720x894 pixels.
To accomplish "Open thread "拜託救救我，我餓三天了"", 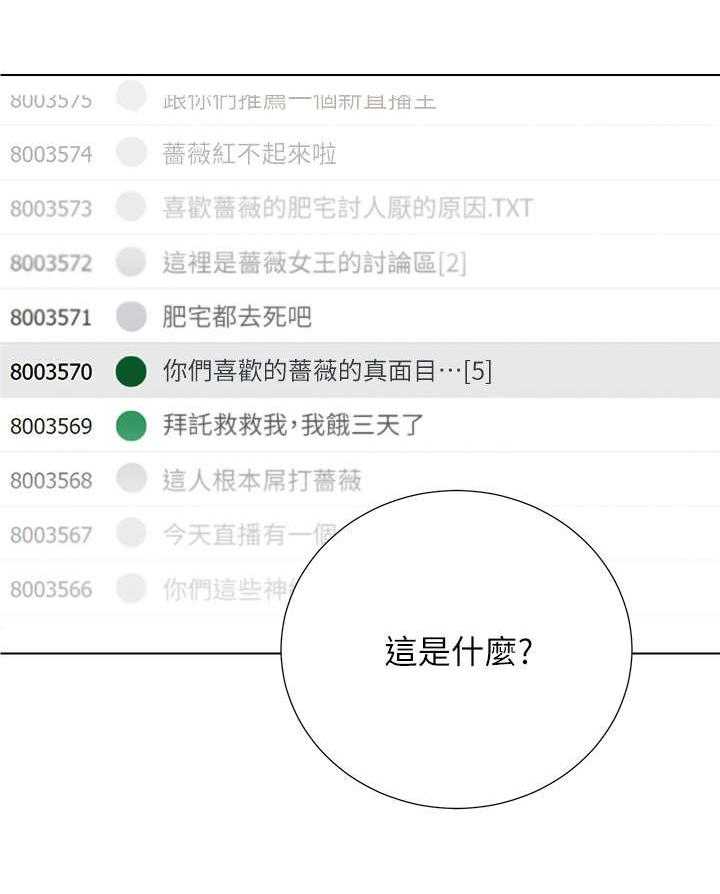I will (293, 426).
